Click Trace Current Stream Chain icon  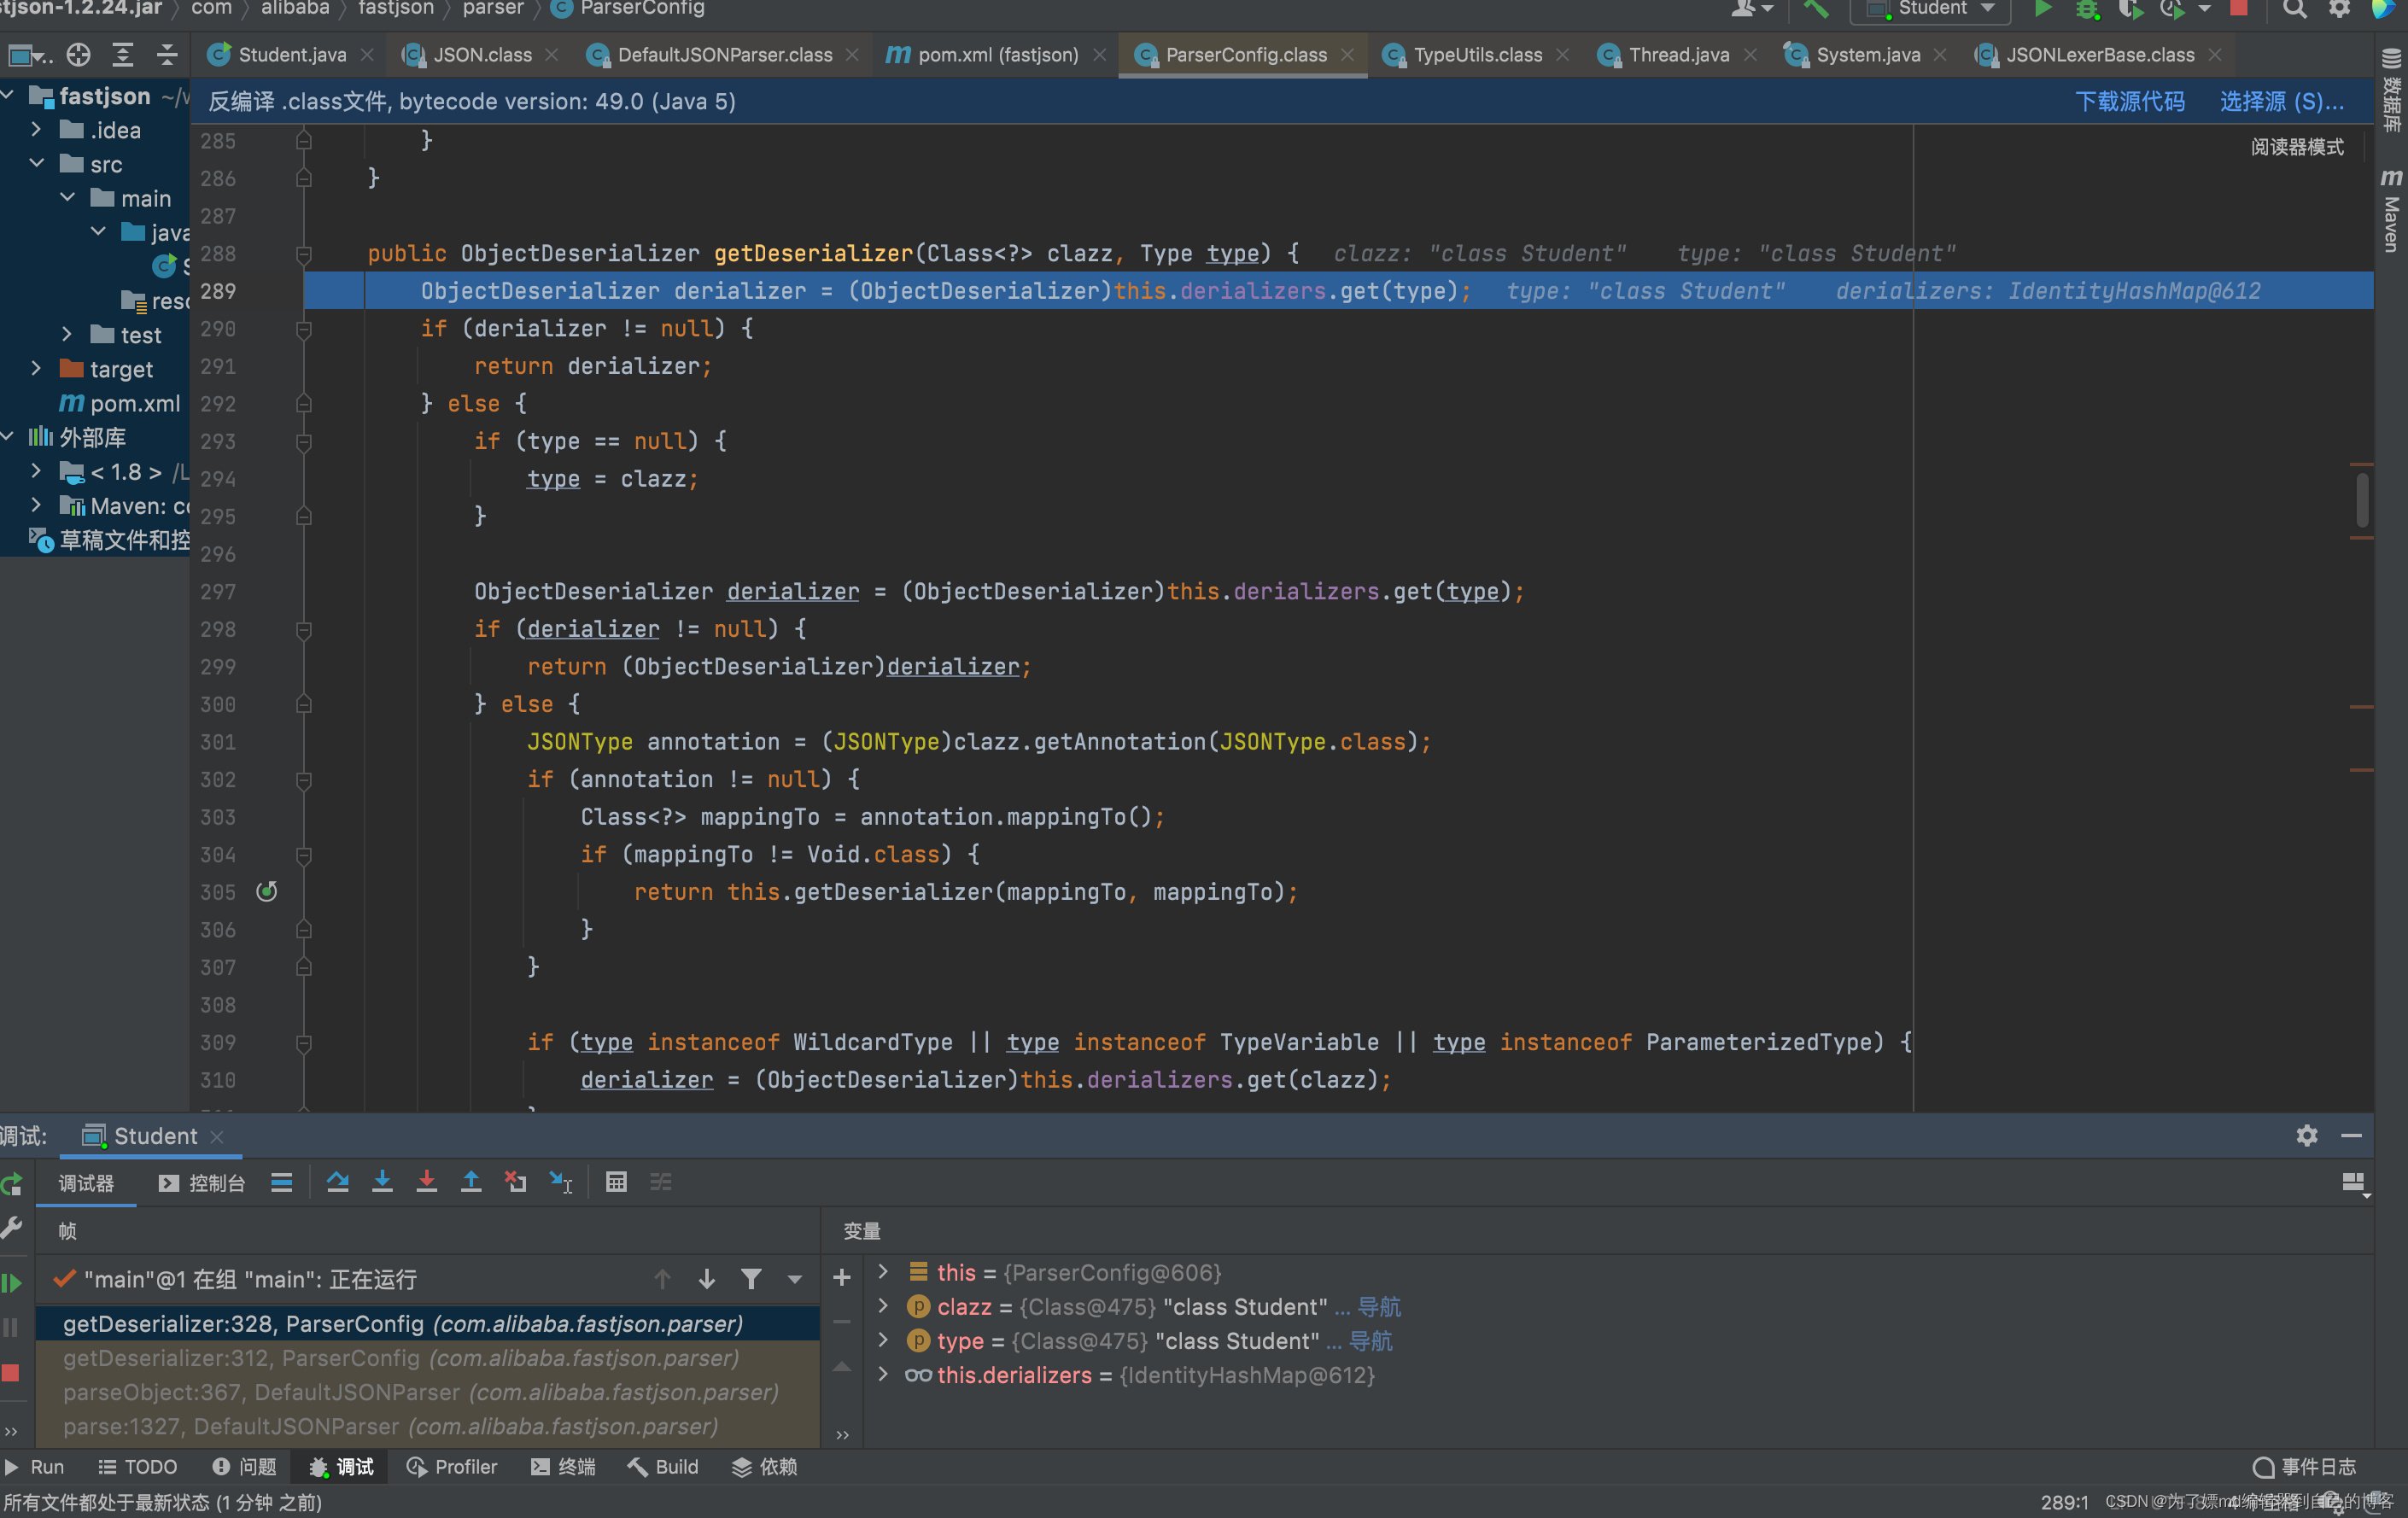click(661, 1183)
